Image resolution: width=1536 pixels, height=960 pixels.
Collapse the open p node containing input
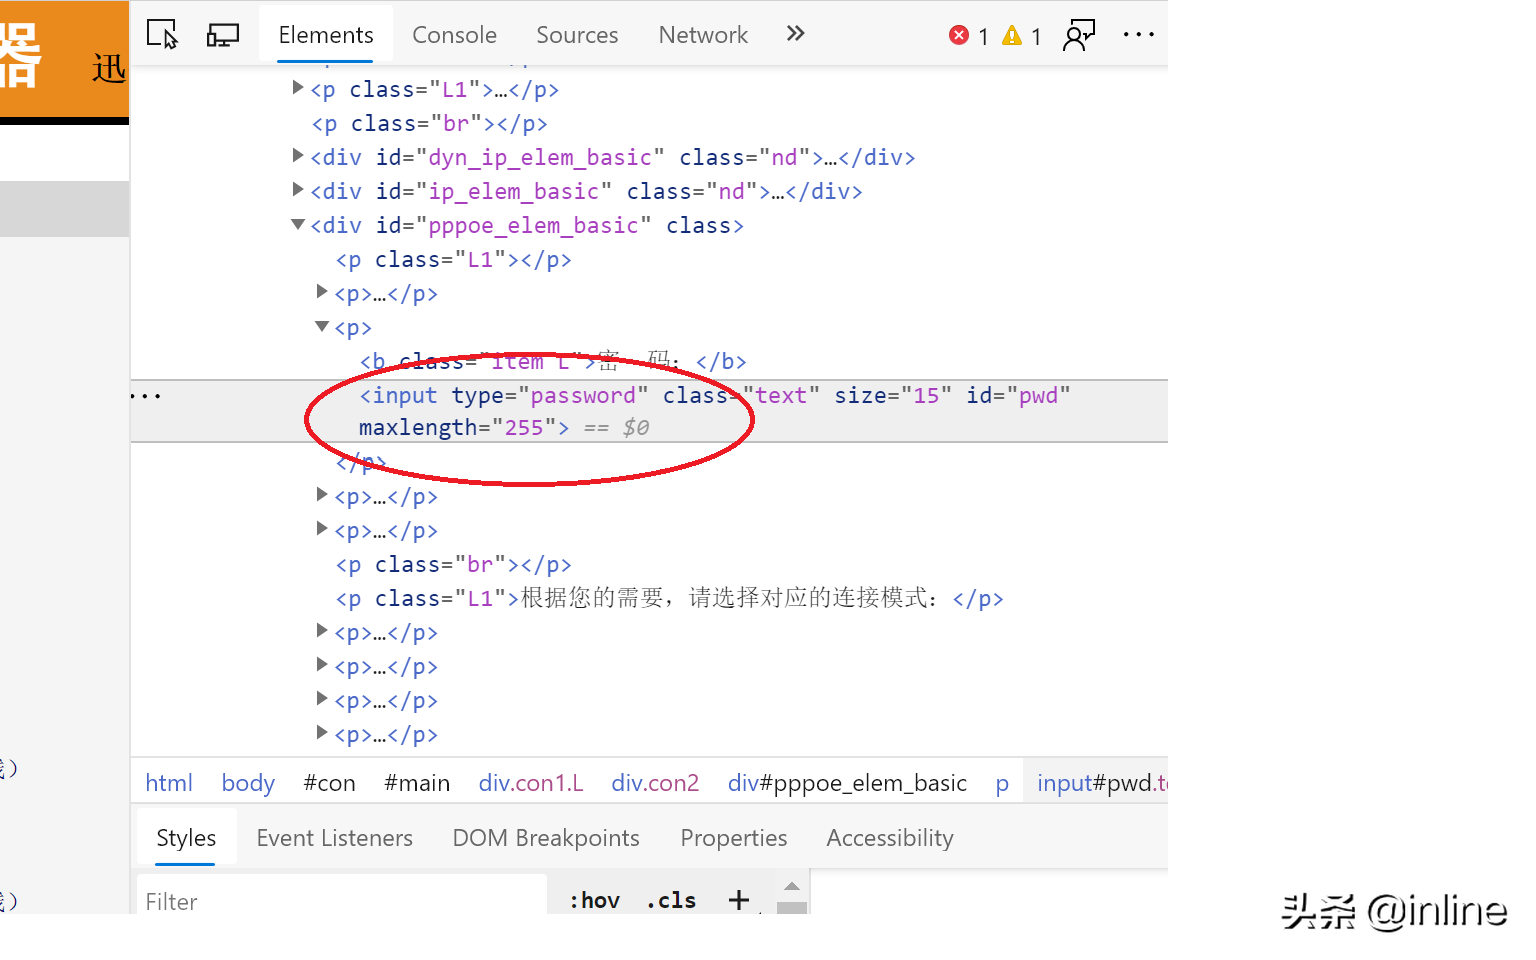322,326
